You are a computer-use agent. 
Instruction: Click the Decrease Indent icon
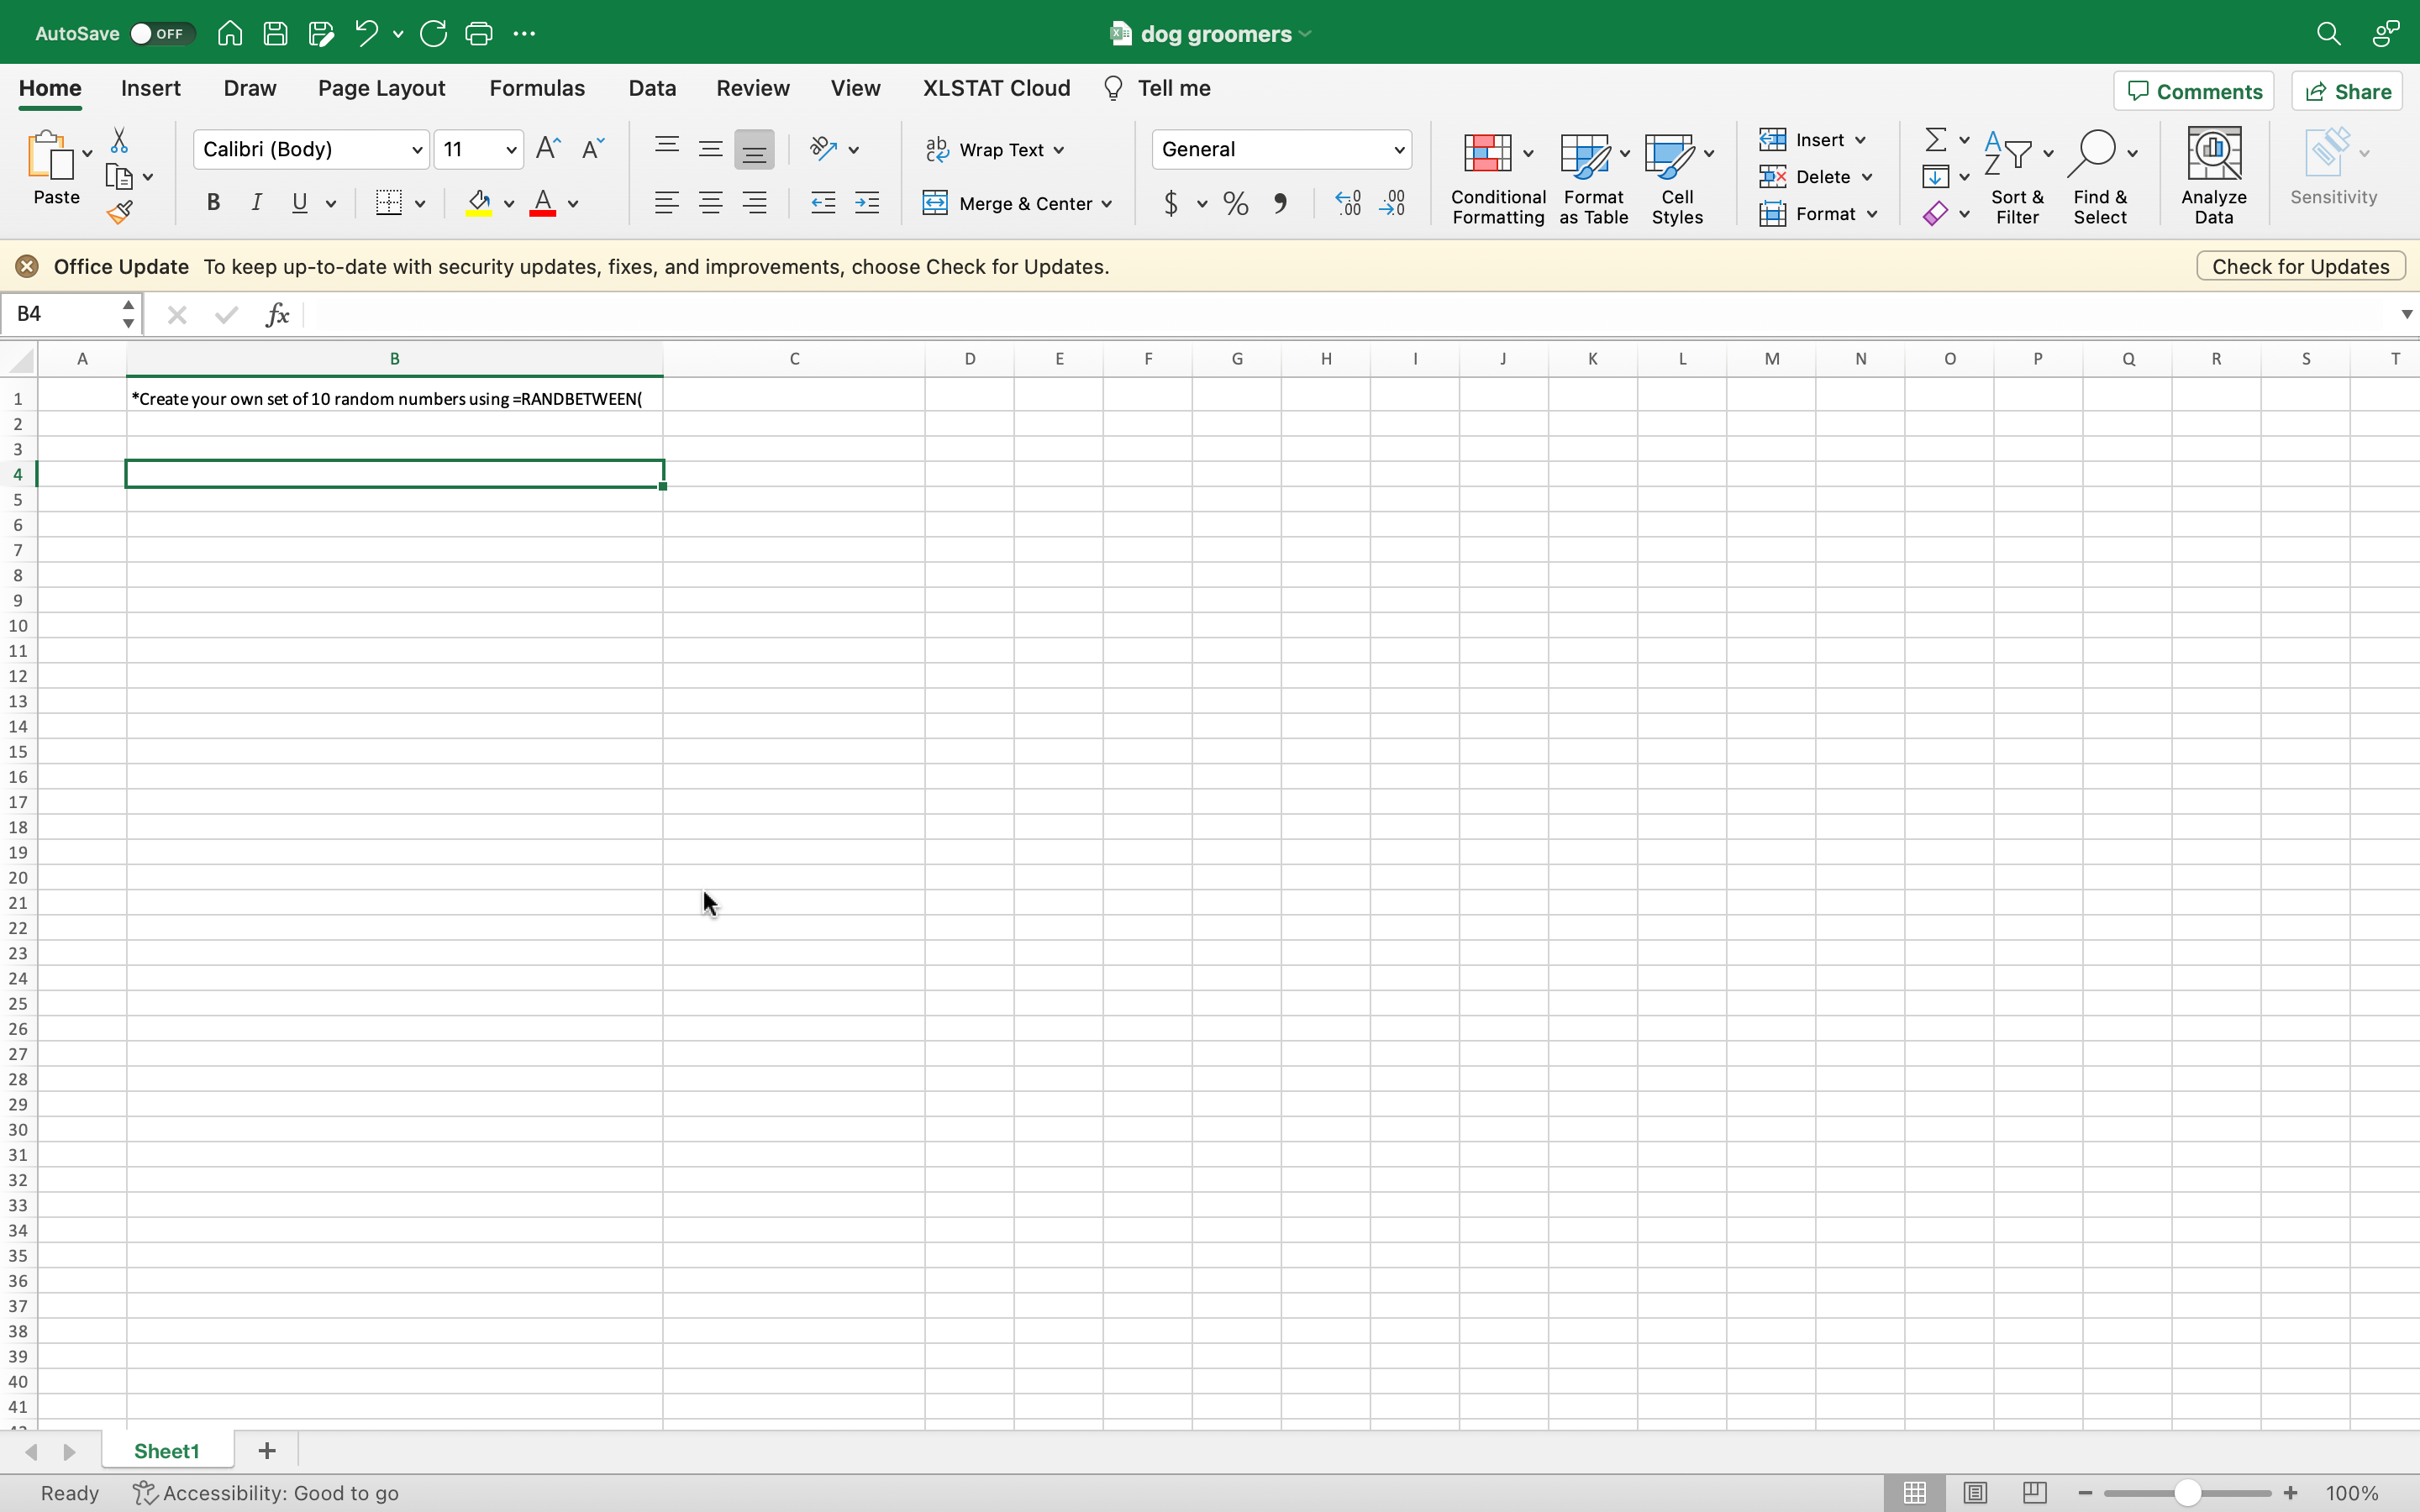(x=823, y=204)
